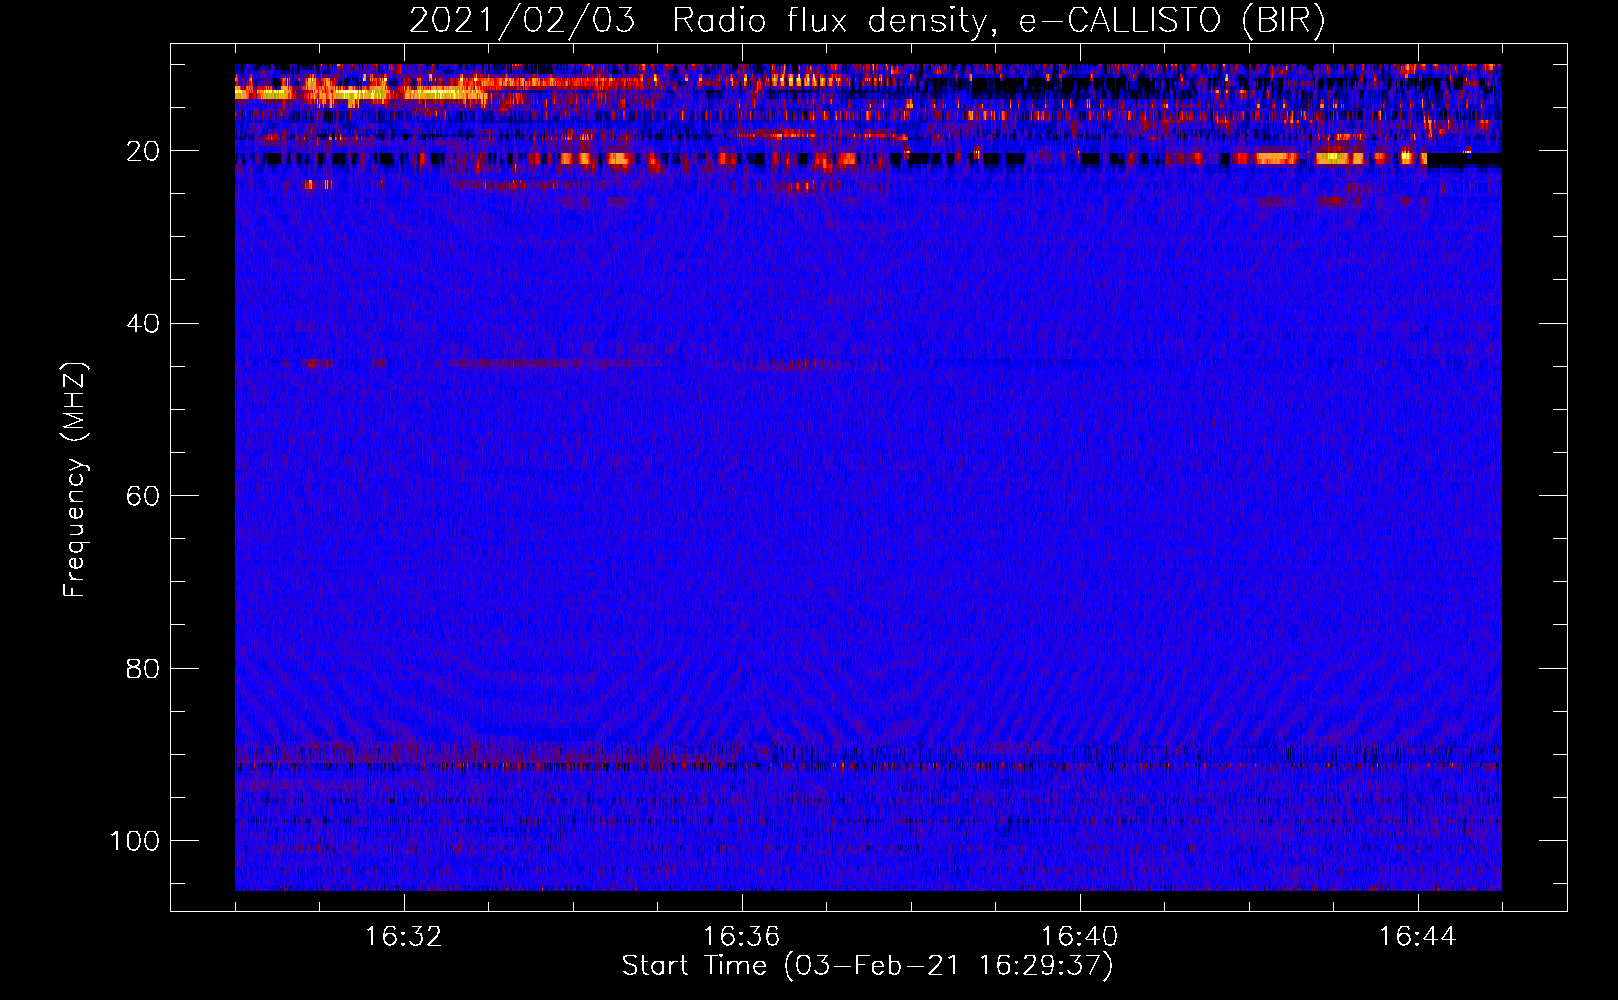
Task: Click the 'Frequency (MHZ)' axis label
Action: click(x=75, y=479)
